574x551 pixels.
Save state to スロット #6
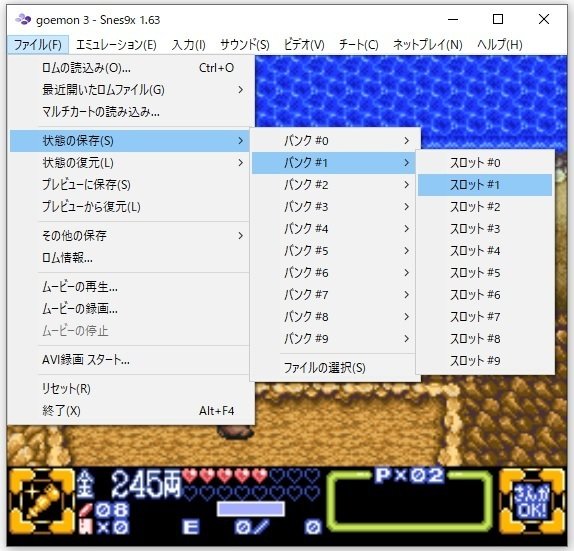485,294
